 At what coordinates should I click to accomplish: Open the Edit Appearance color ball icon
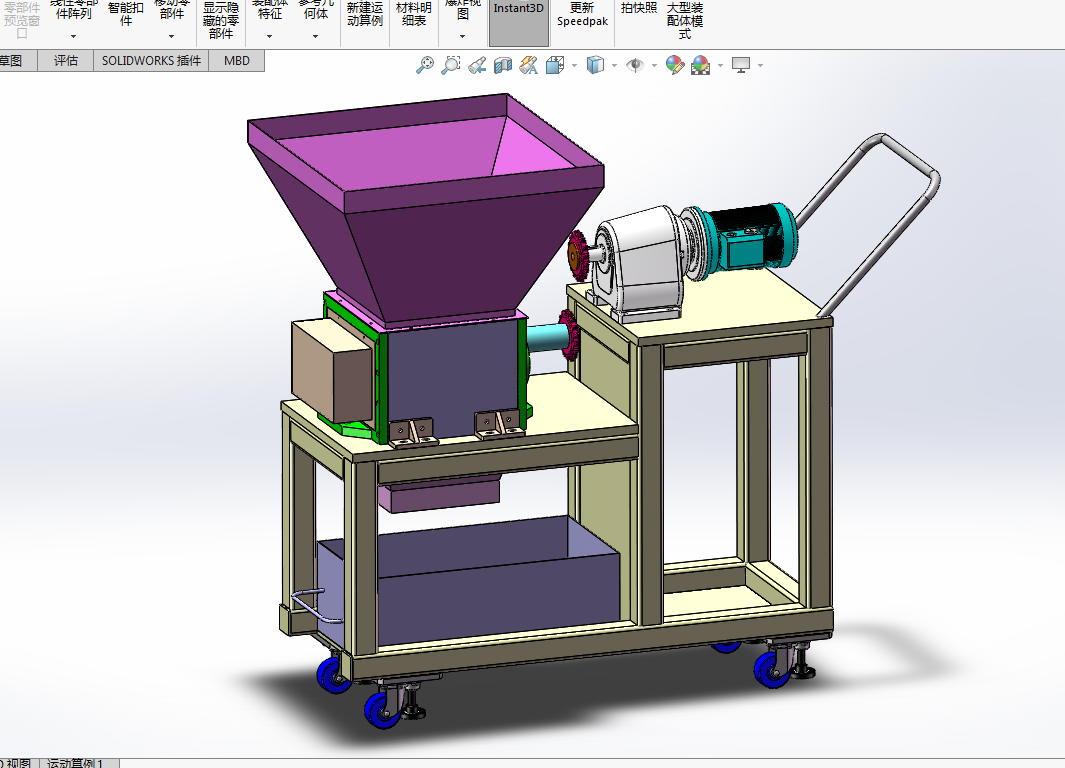(674, 65)
